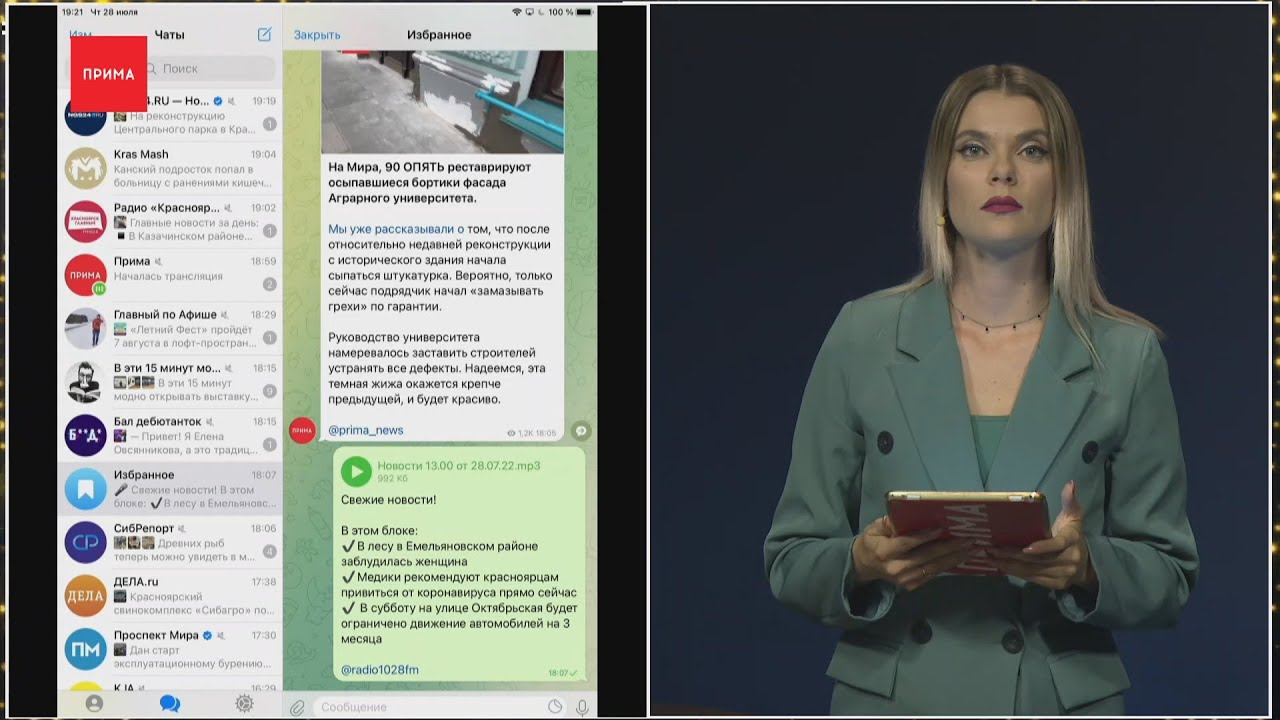Tap the paperclip attachment icon

tap(297, 707)
